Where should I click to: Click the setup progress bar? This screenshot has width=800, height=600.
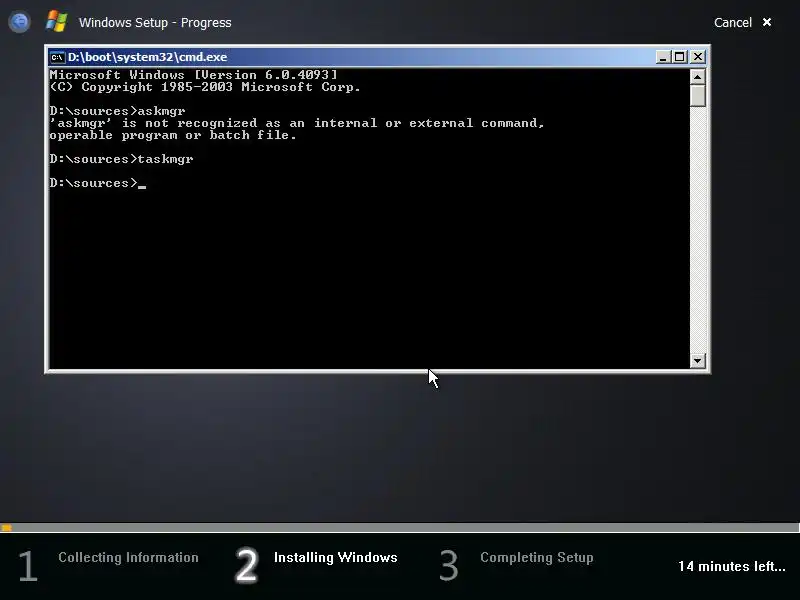(400, 528)
